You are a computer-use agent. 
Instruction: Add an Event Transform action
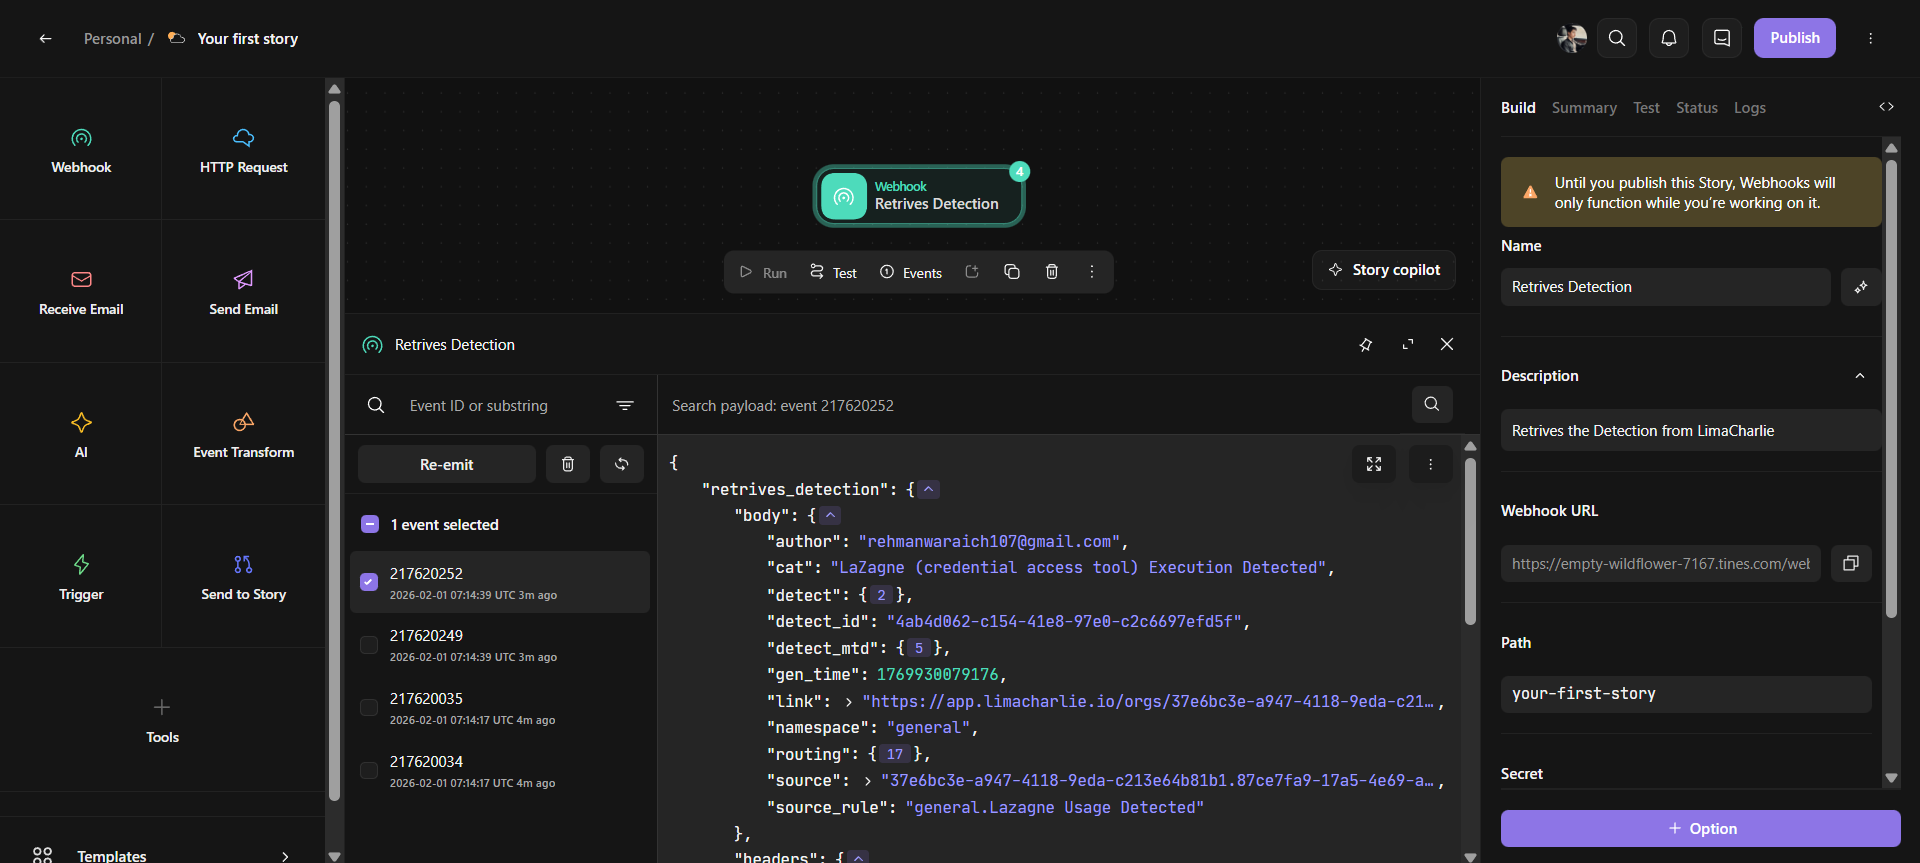tap(244, 435)
